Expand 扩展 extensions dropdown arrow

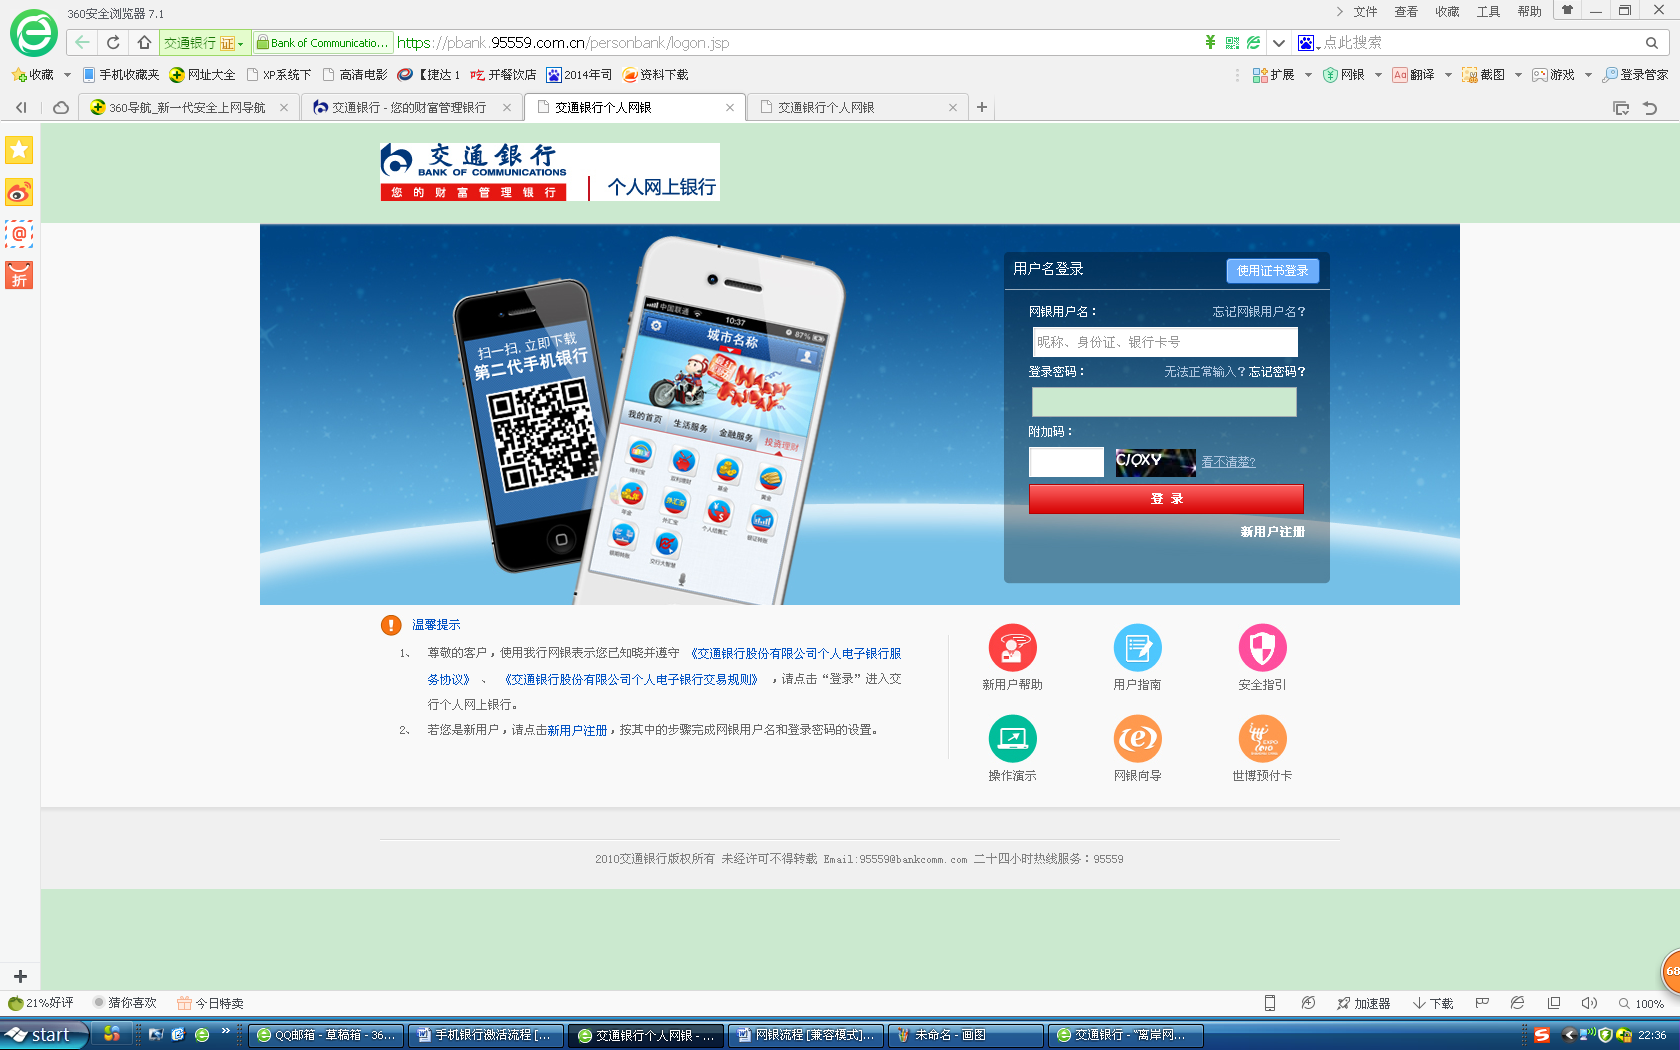pos(1308,75)
